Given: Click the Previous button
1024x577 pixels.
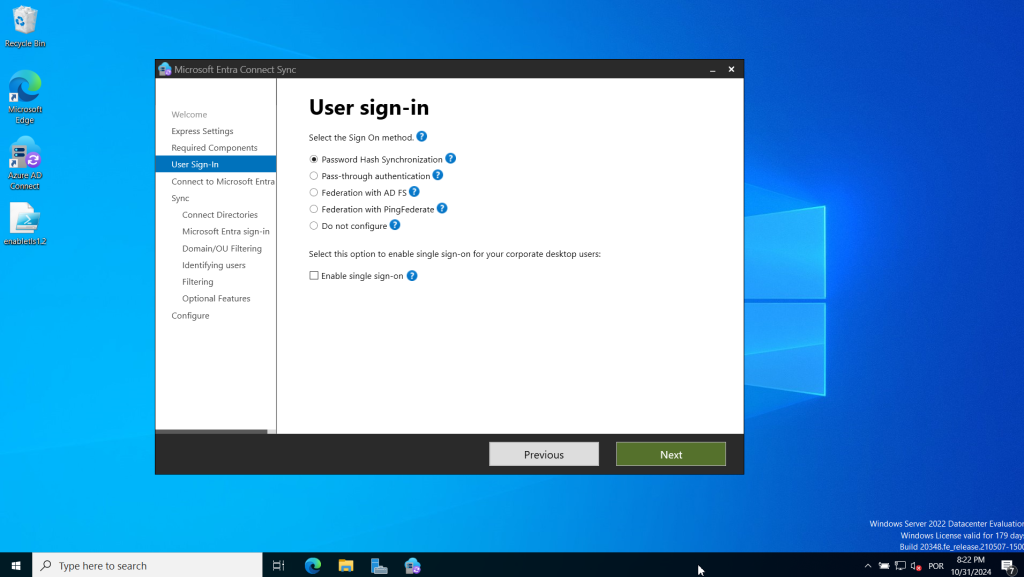Looking at the screenshot, I should (544, 454).
